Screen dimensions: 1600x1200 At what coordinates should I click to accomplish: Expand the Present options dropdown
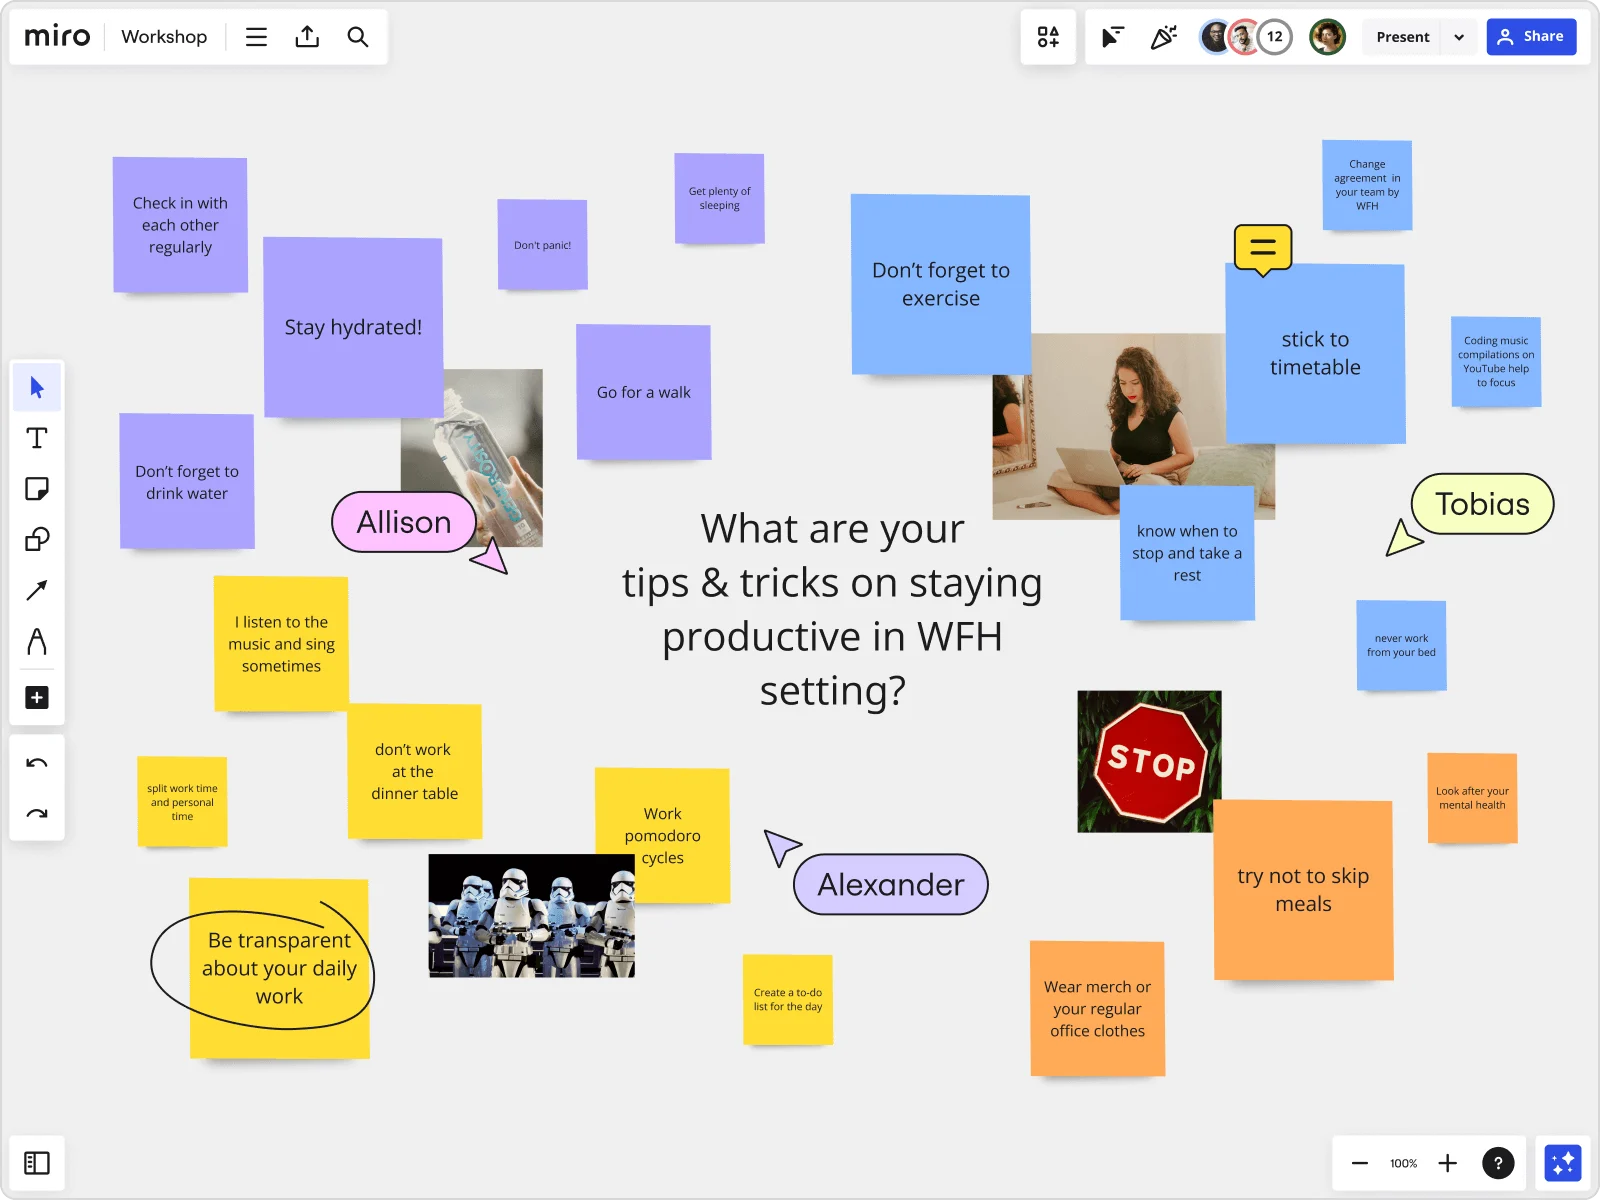(1459, 36)
